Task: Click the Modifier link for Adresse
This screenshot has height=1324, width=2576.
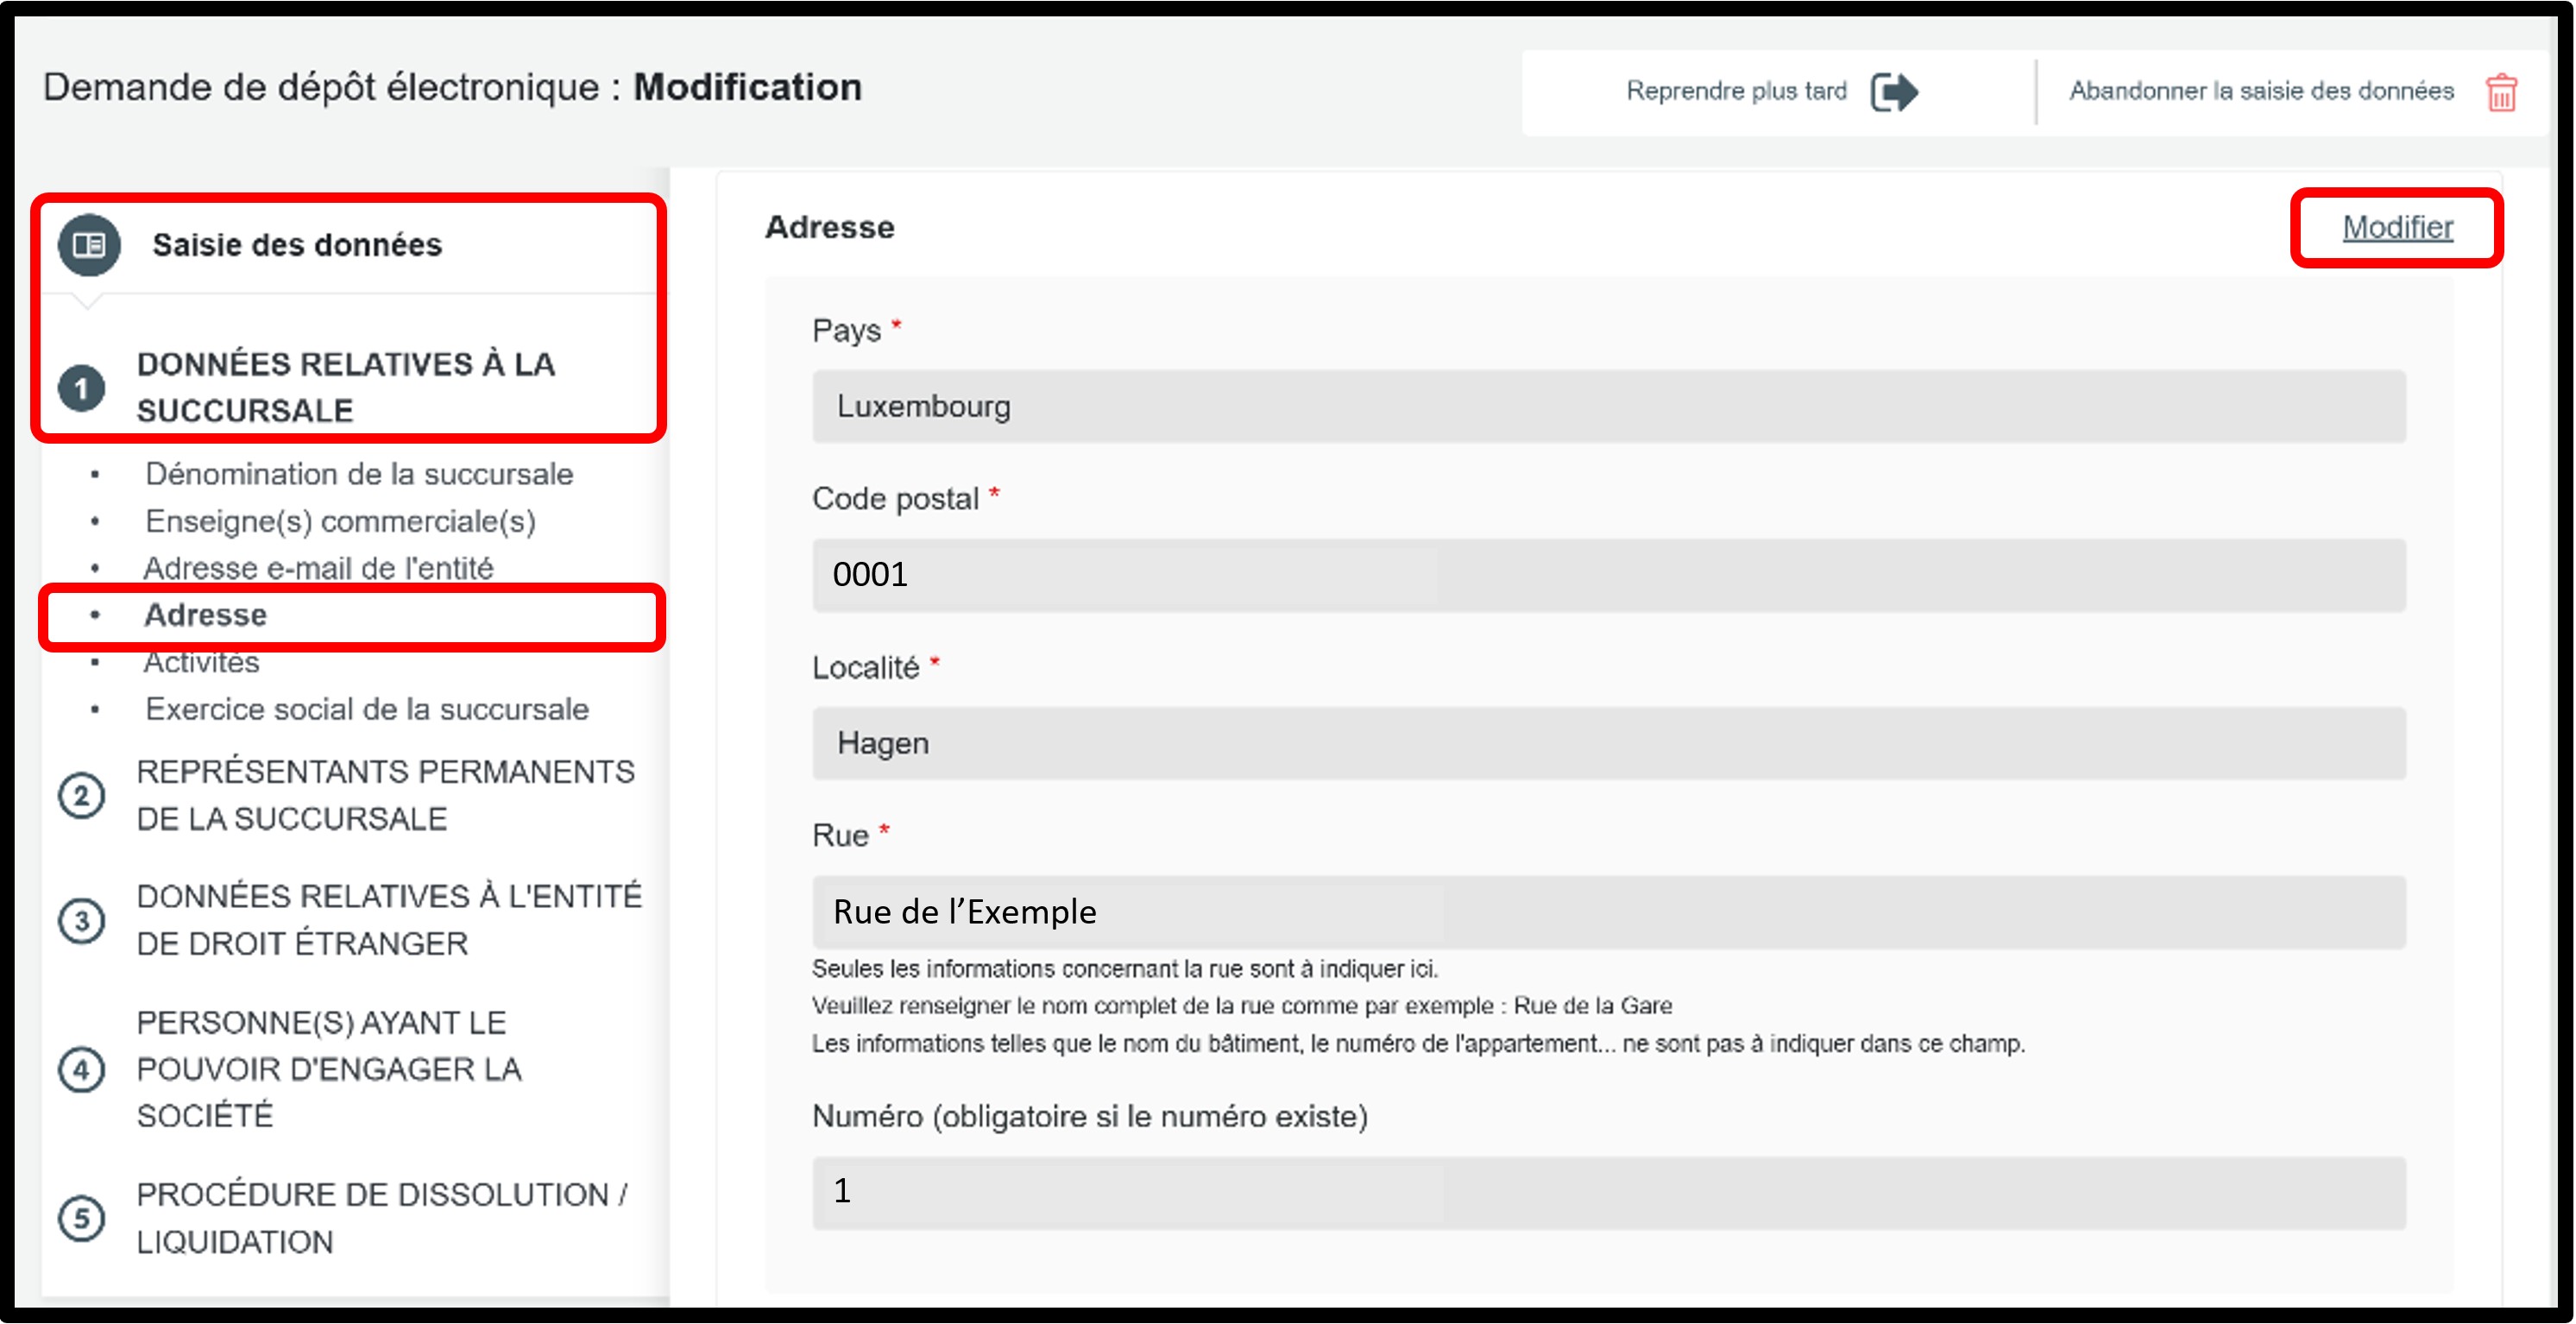Action: point(2397,228)
